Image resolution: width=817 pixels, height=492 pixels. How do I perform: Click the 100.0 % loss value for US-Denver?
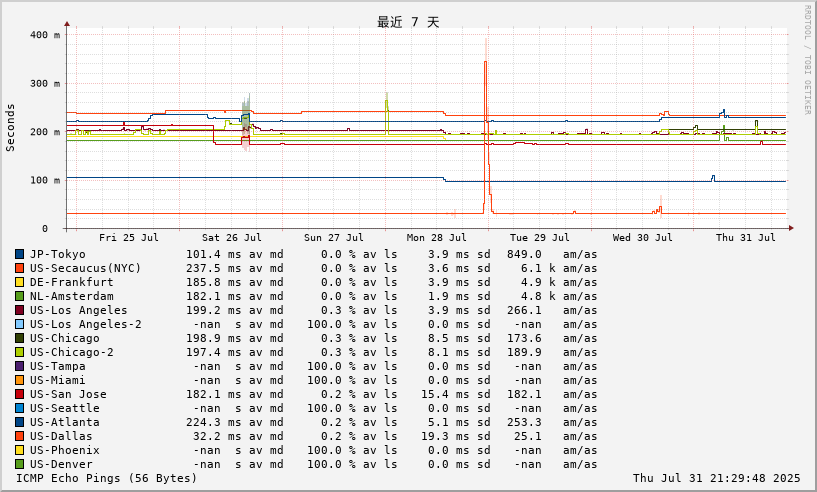point(331,464)
